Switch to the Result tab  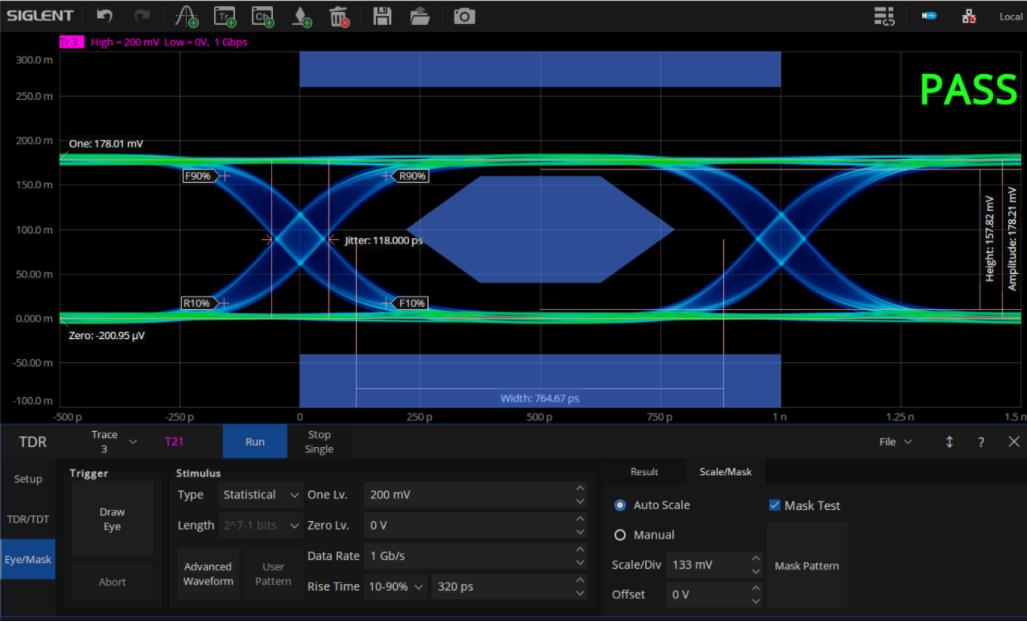click(644, 472)
